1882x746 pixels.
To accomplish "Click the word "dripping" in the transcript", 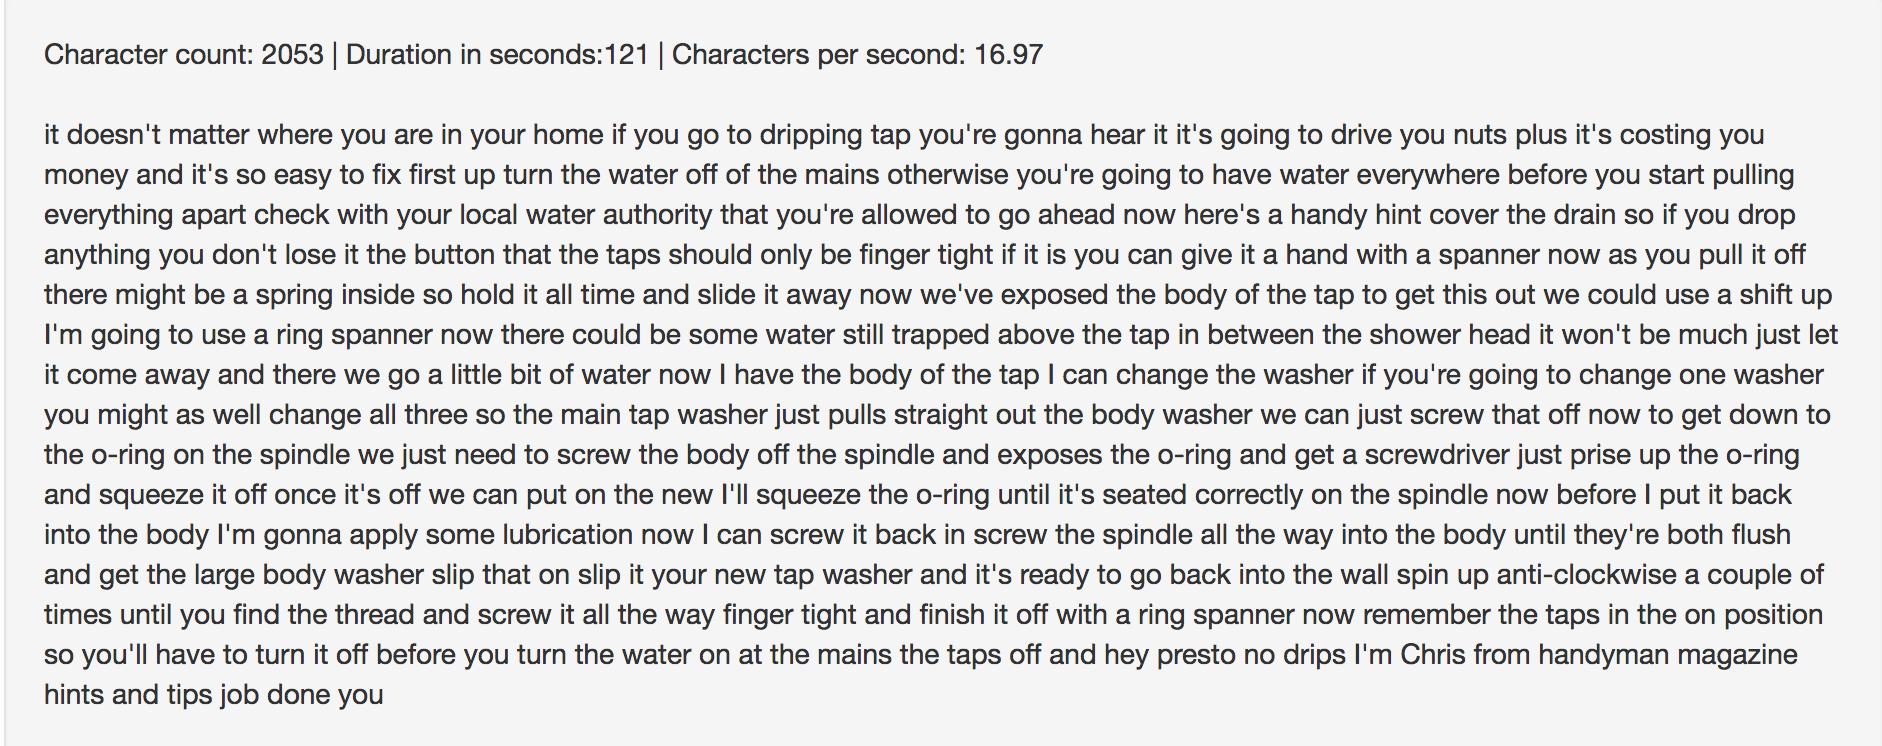I will 810,135.
